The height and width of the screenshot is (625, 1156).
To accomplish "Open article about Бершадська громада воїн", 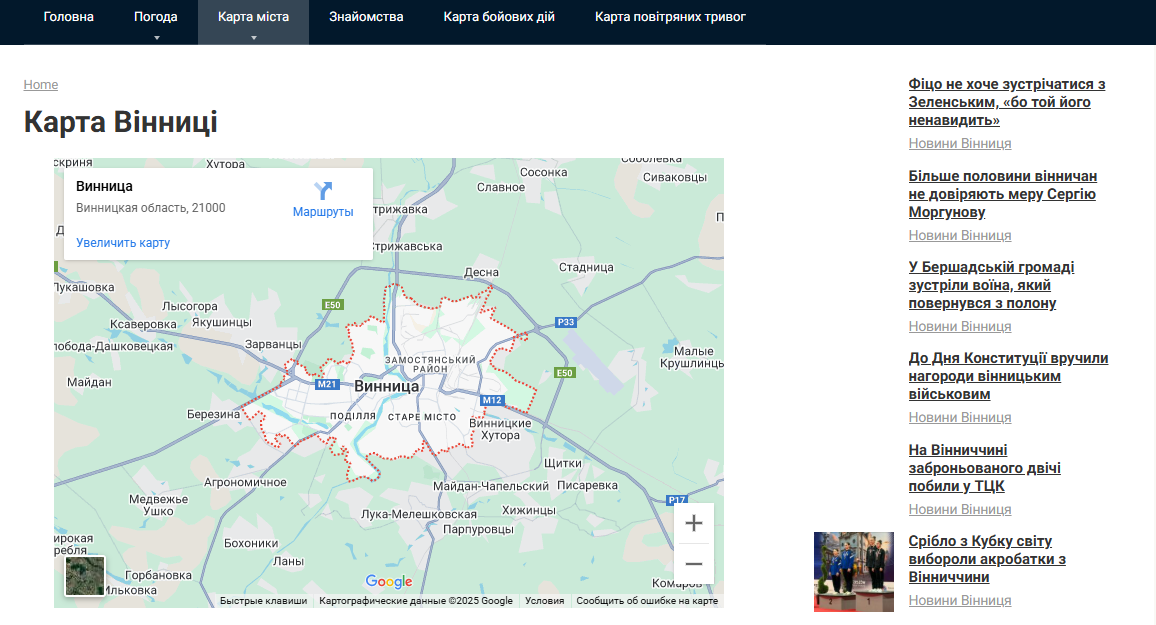I will coord(992,284).
